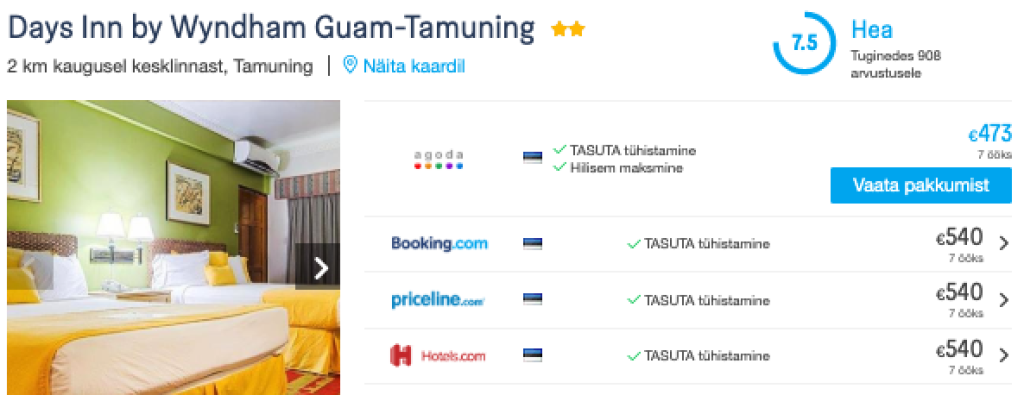Image resolution: width=1024 pixels, height=395 pixels.
Task: Click the 7.5 rating score circle
Action: (x=805, y=43)
